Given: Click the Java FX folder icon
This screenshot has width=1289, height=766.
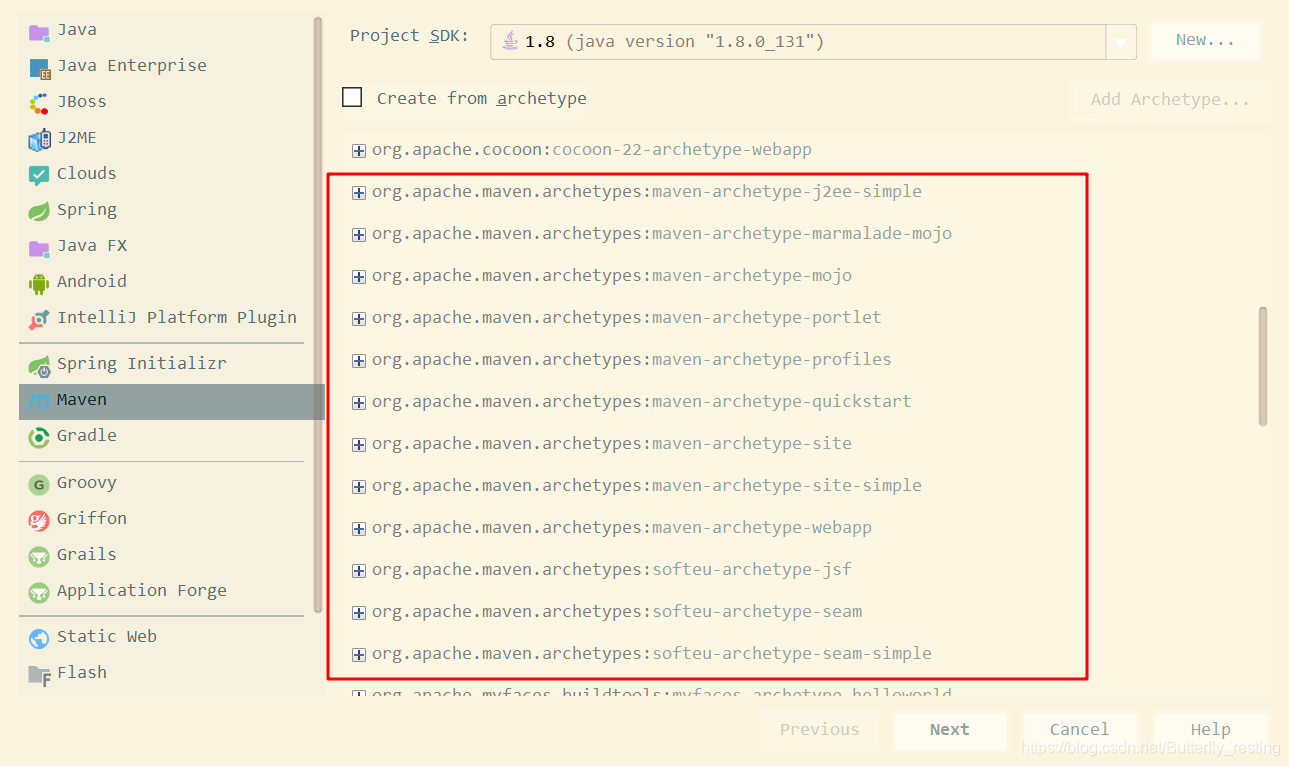Looking at the screenshot, I should point(39,247).
